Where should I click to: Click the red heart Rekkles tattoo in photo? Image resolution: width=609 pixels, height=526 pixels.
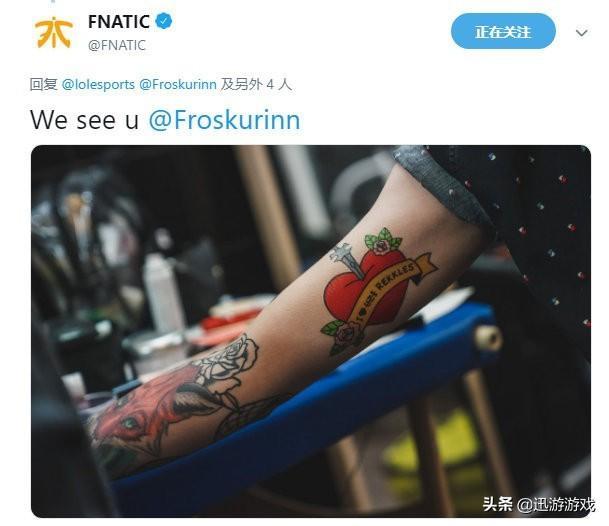[365, 287]
